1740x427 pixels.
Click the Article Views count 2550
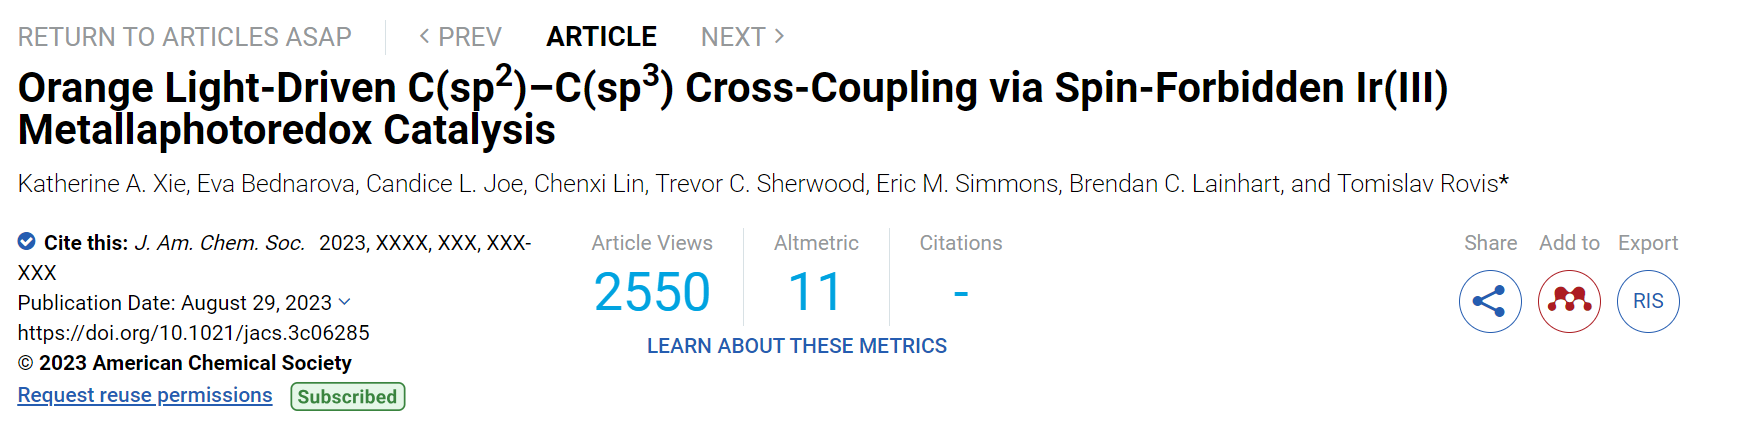click(x=652, y=293)
